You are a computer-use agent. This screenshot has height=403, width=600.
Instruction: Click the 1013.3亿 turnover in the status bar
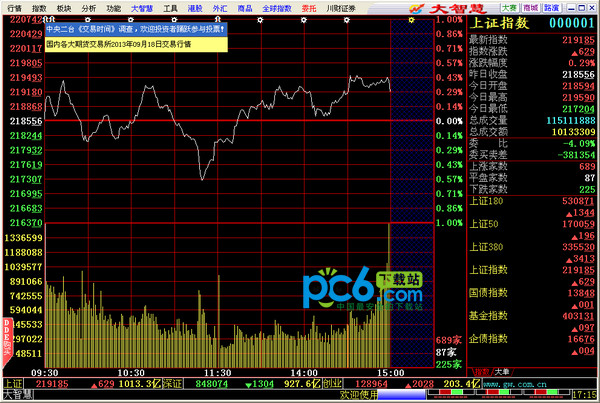click(139, 384)
